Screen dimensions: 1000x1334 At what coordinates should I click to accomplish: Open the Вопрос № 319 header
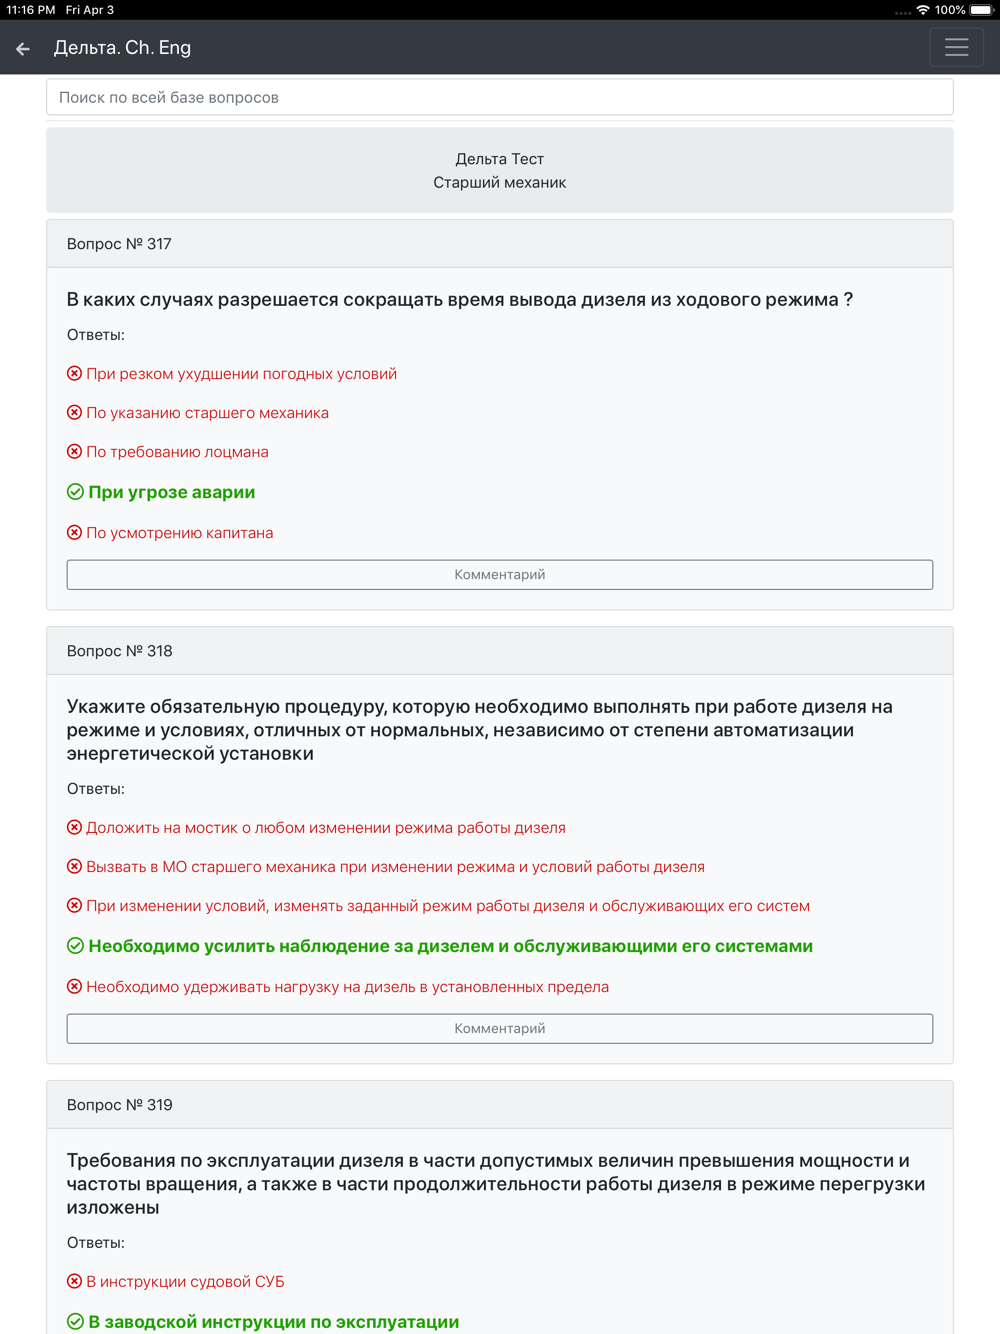(500, 1105)
